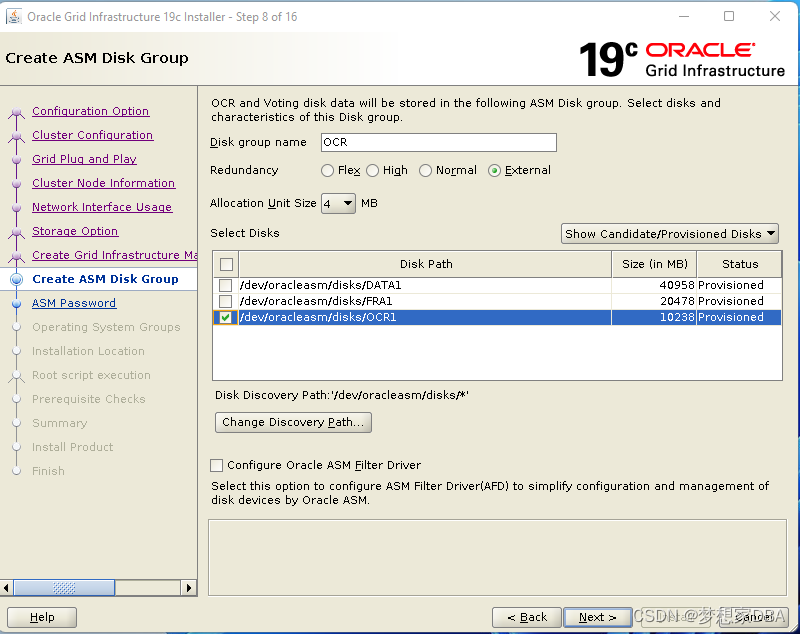Go to ASM Password step
The height and width of the screenshot is (634, 800).
click(x=74, y=302)
